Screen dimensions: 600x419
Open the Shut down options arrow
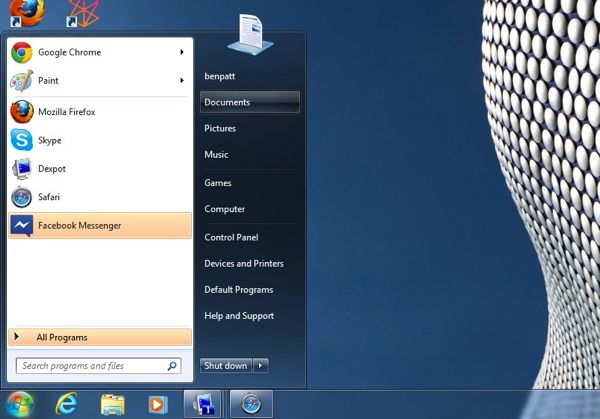(261, 365)
